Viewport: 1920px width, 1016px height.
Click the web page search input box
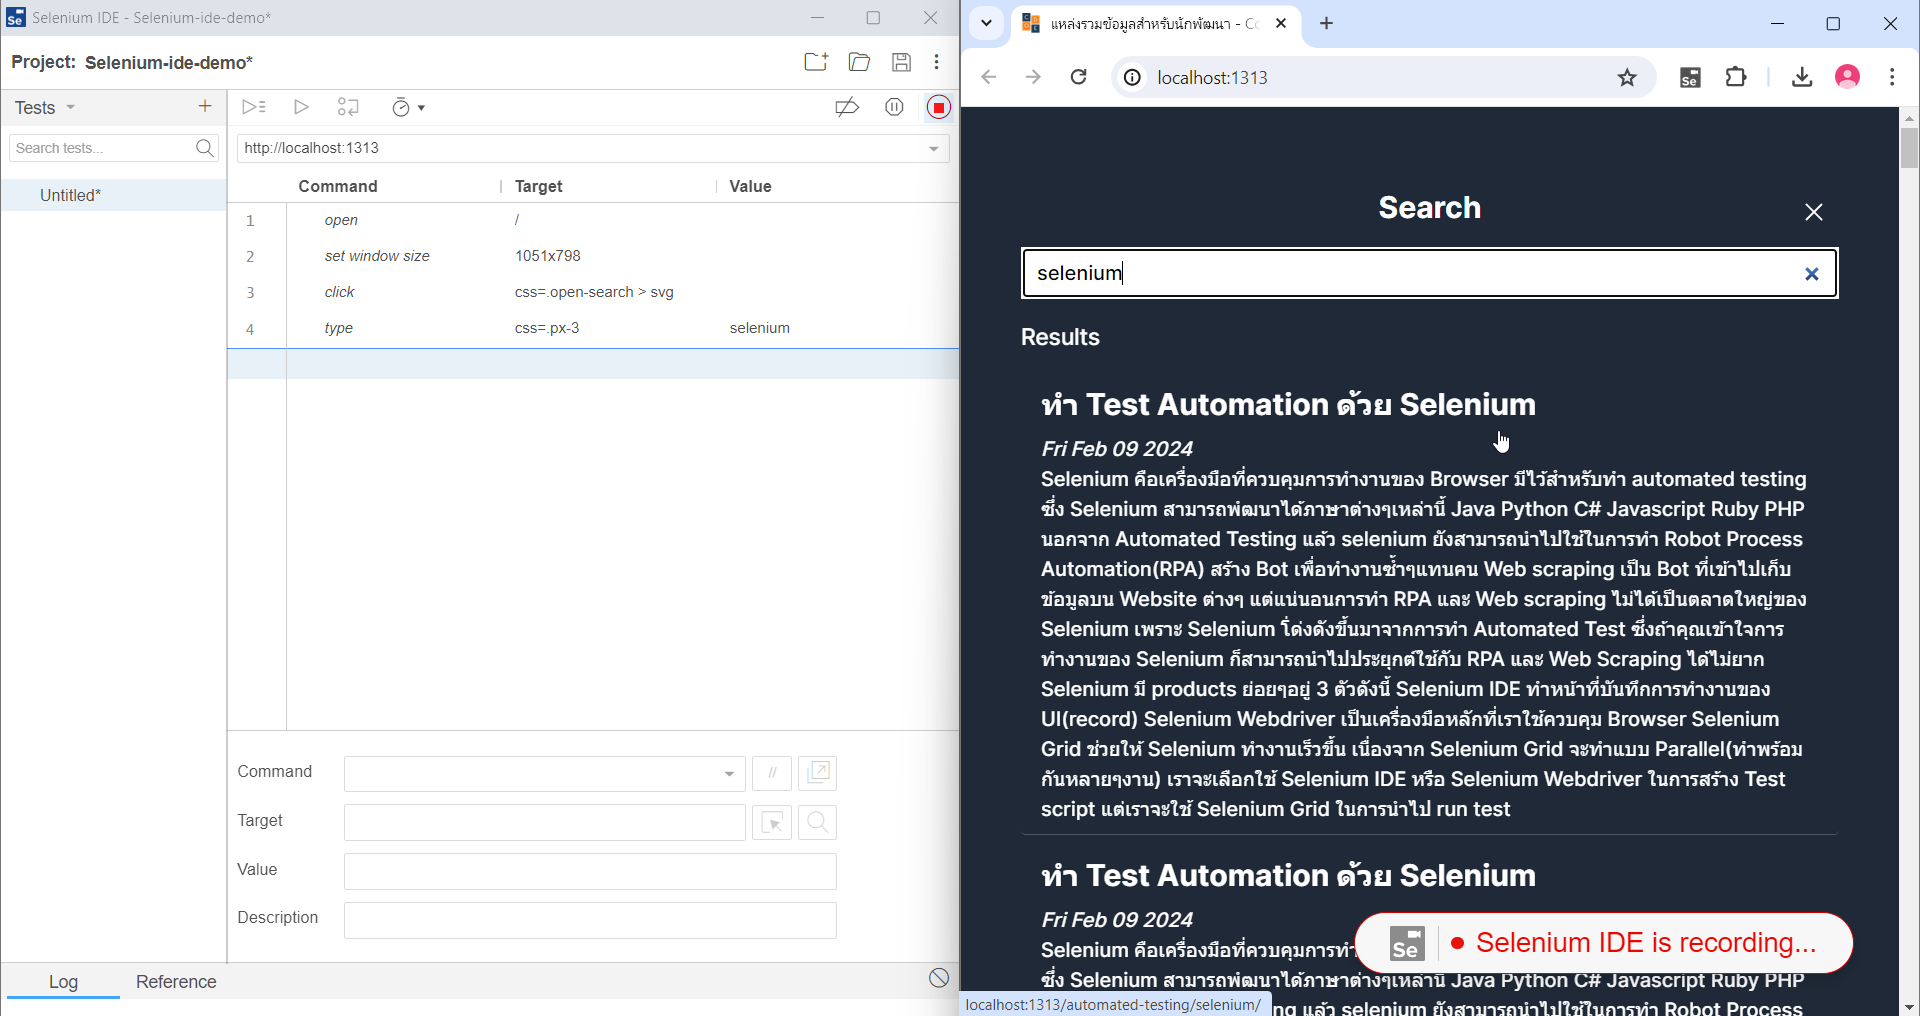pos(1430,273)
